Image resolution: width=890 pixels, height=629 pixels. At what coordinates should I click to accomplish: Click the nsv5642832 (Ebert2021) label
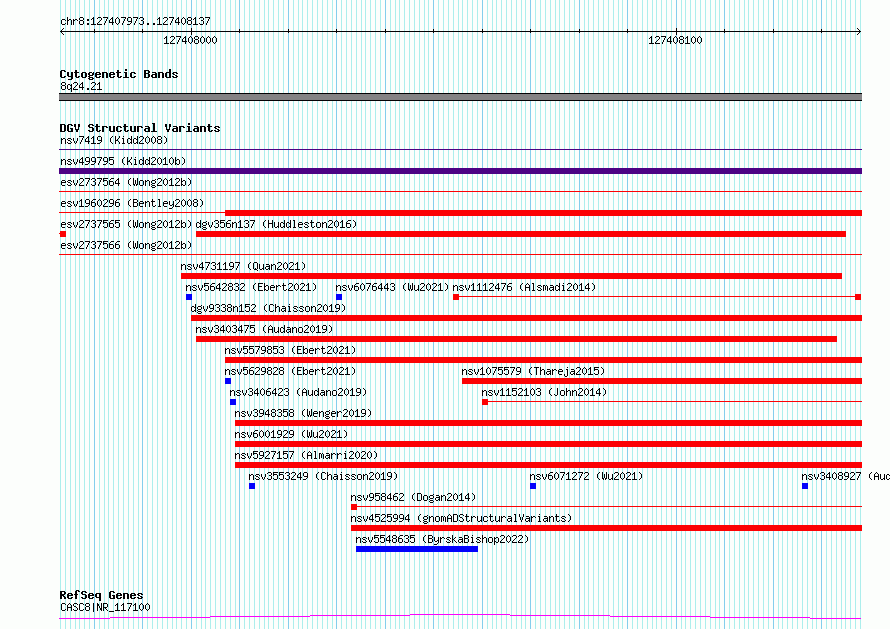pos(251,287)
